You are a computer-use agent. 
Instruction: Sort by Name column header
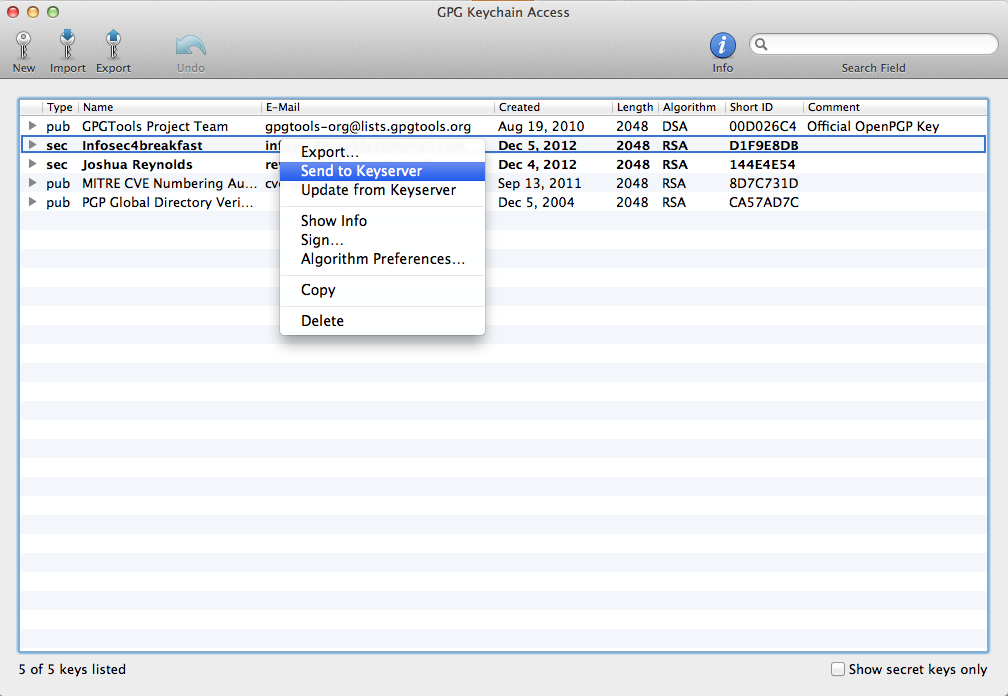point(170,107)
